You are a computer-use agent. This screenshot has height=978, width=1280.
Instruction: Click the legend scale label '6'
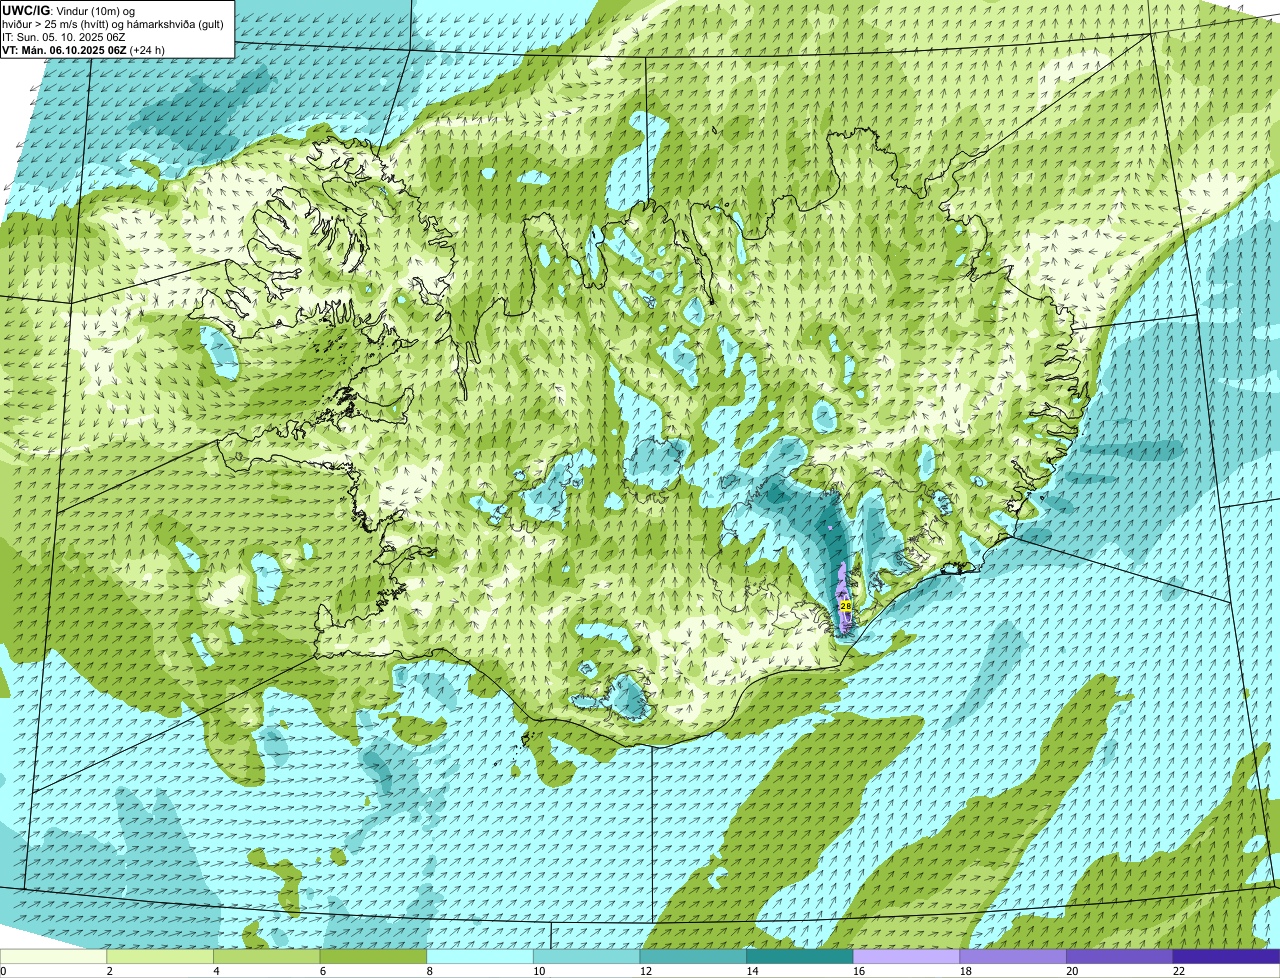pos(322,971)
